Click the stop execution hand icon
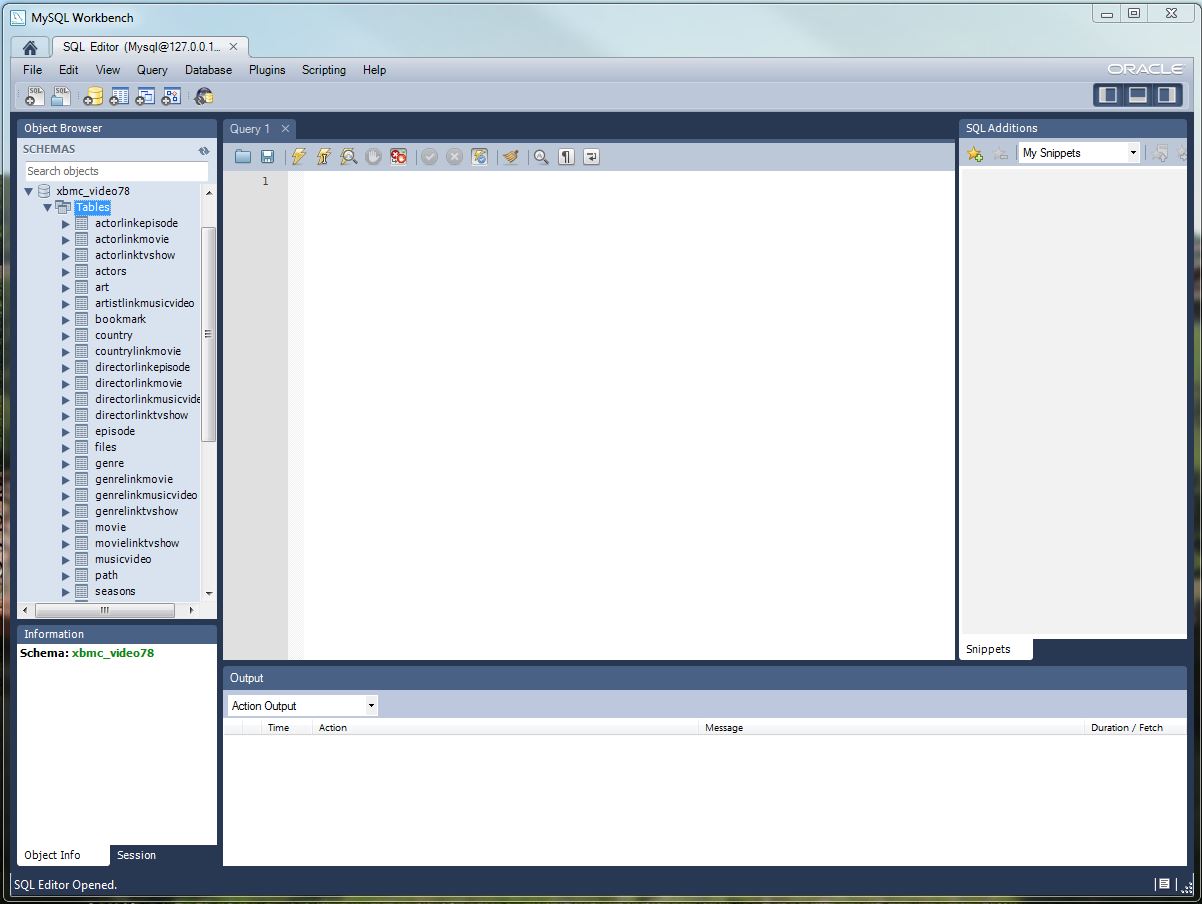Viewport: 1202px width, 904px height. click(373, 157)
